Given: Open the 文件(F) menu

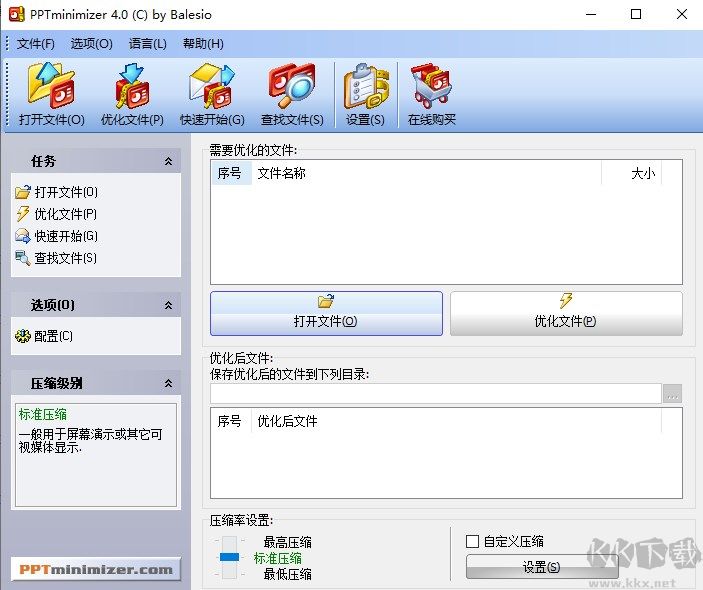Looking at the screenshot, I should pyautogui.click(x=36, y=44).
